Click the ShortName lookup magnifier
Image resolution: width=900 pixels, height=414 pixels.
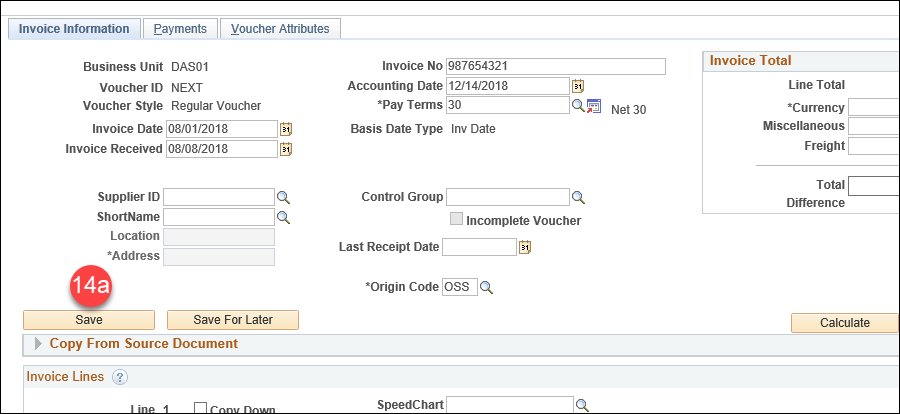point(284,217)
